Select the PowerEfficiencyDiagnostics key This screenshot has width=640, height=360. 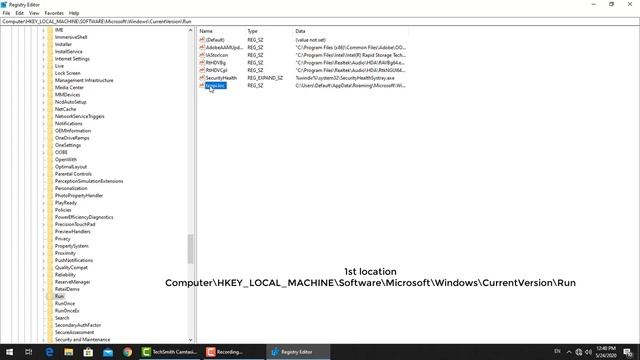pos(84,217)
